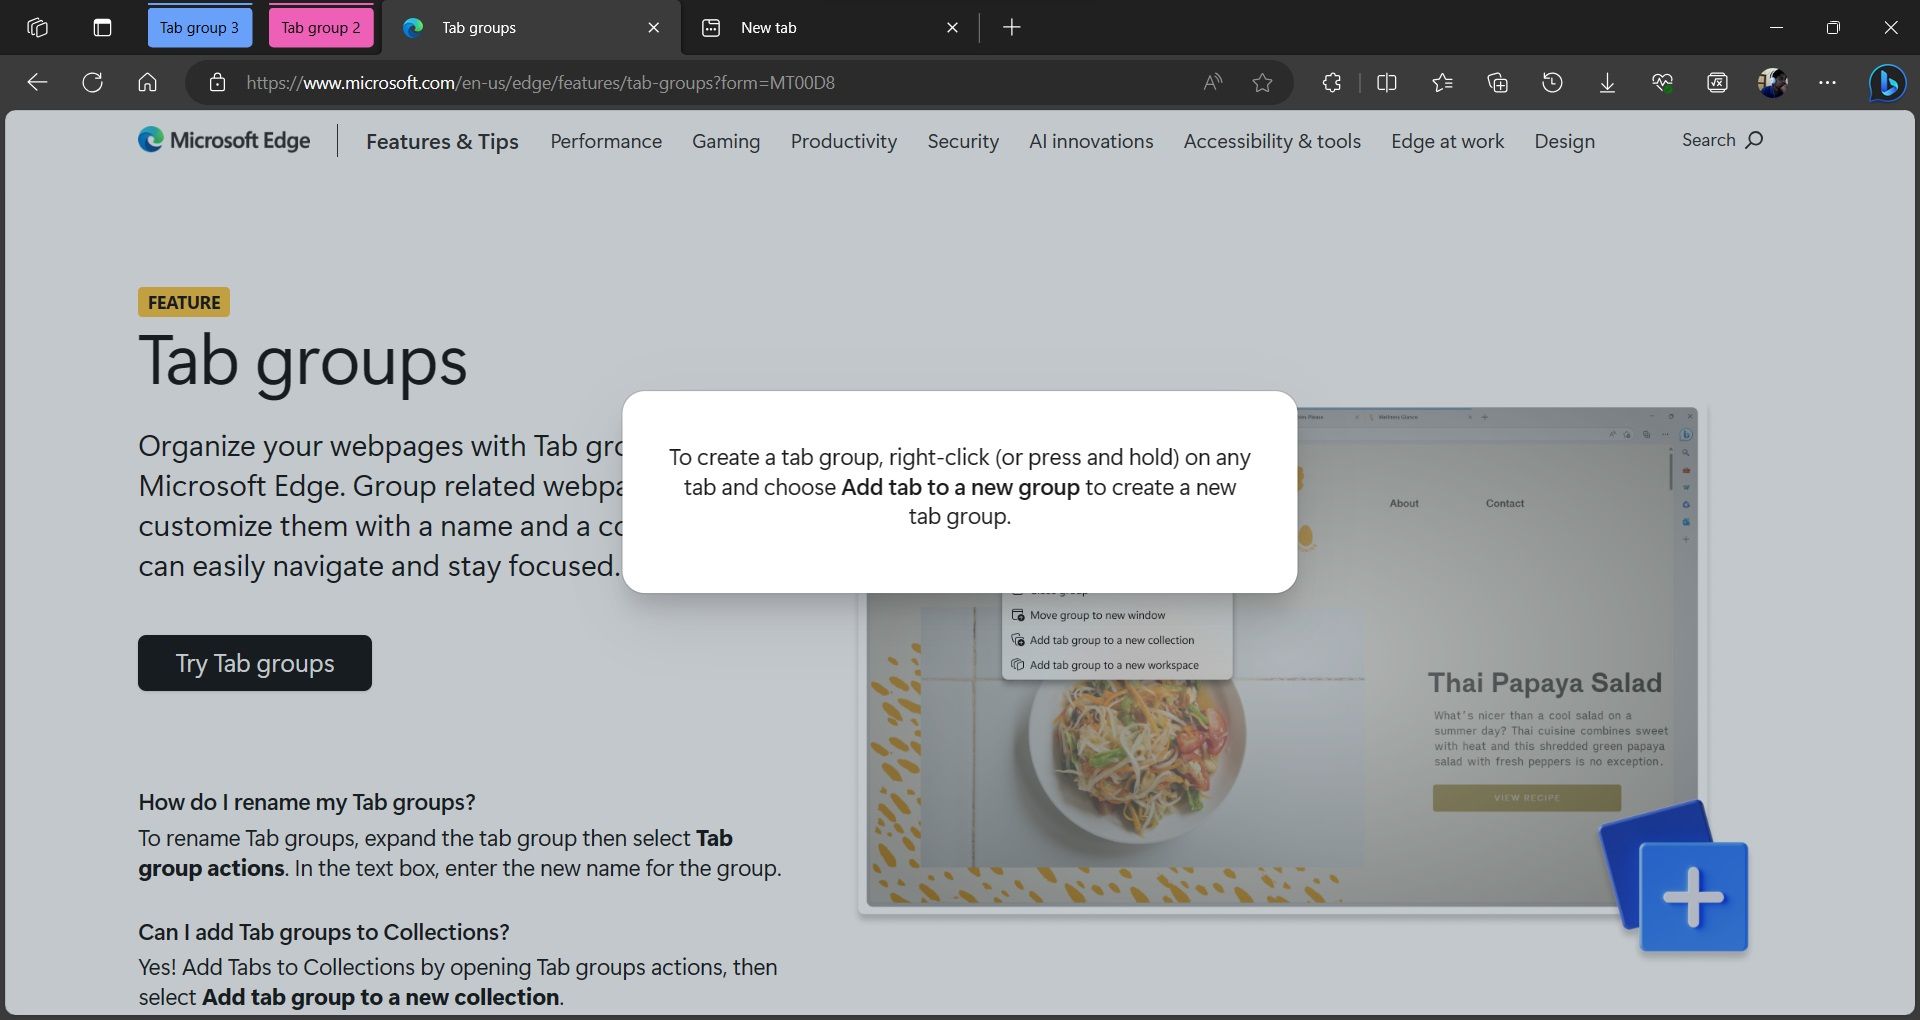The height and width of the screenshot is (1020, 1920).
Task: Add this page to favorites
Action: pos(1261,83)
